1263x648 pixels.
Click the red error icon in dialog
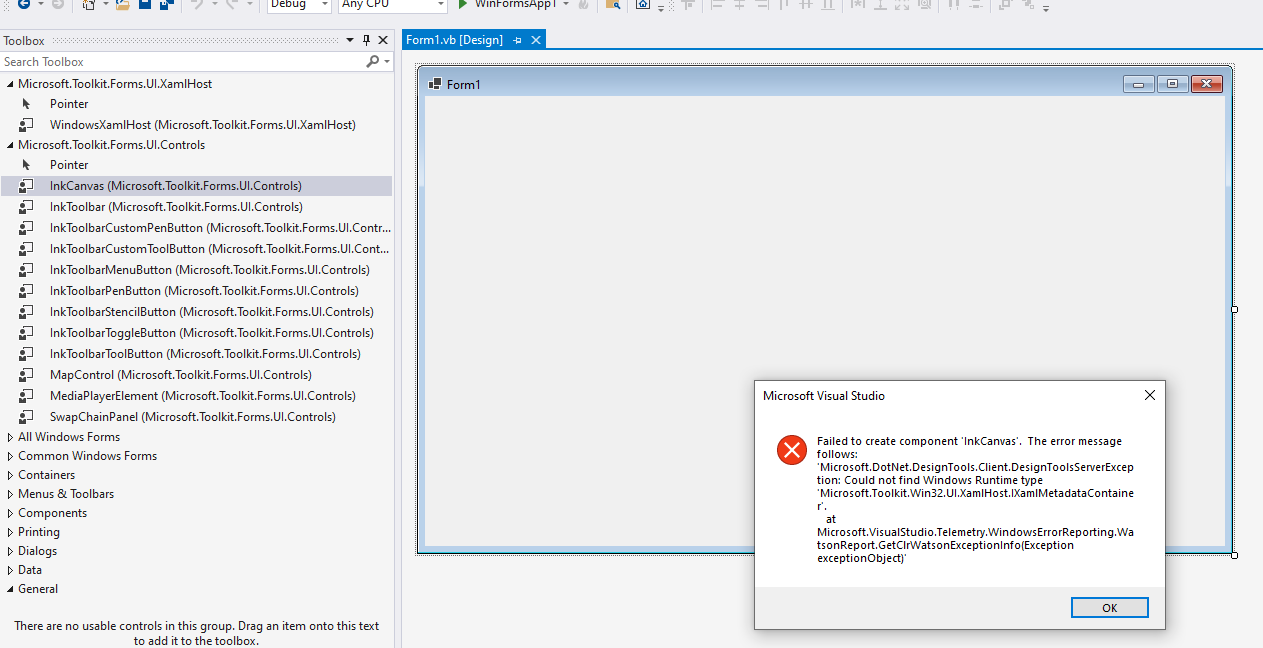792,450
